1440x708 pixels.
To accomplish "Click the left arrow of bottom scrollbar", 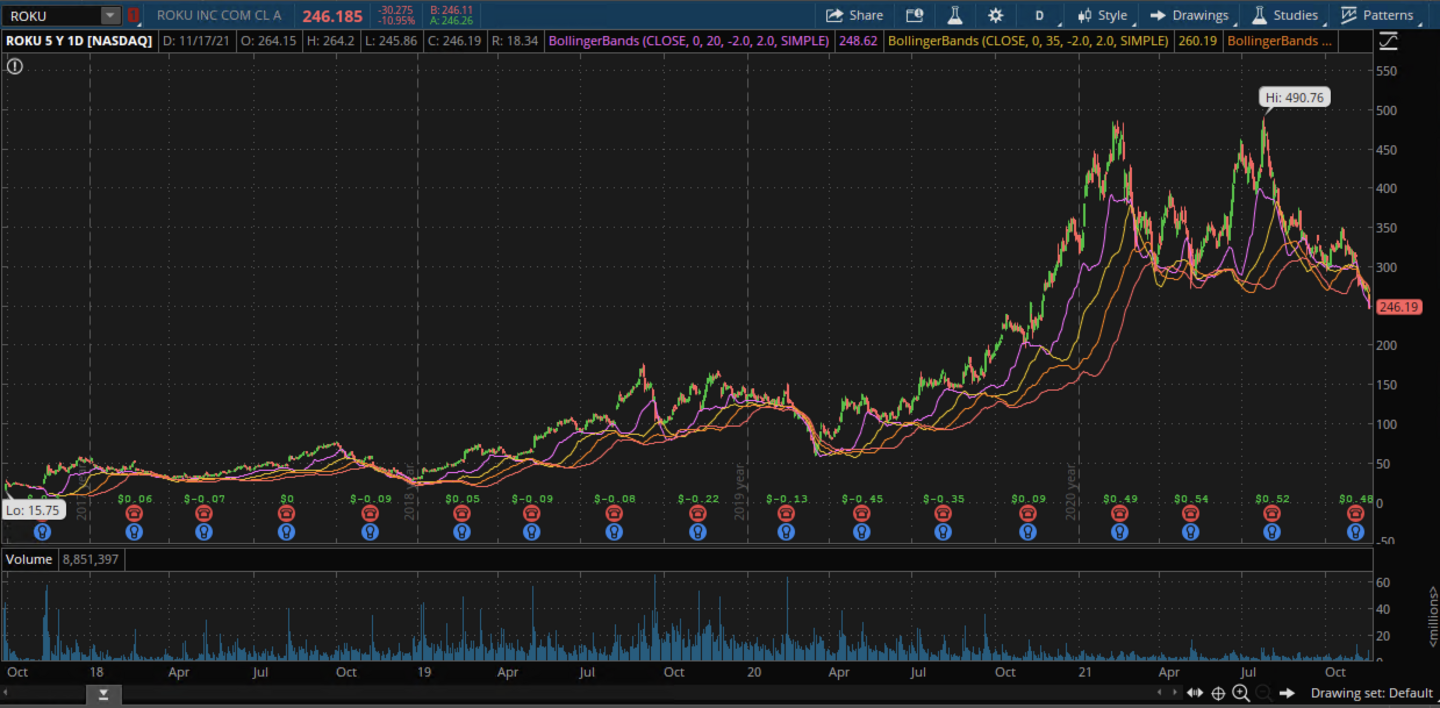I will point(6,693).
